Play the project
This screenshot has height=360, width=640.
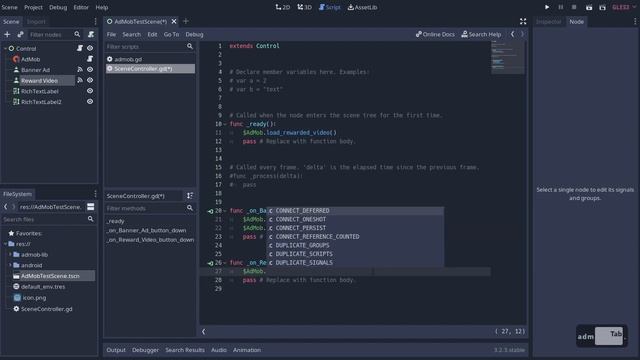[547, 7]
